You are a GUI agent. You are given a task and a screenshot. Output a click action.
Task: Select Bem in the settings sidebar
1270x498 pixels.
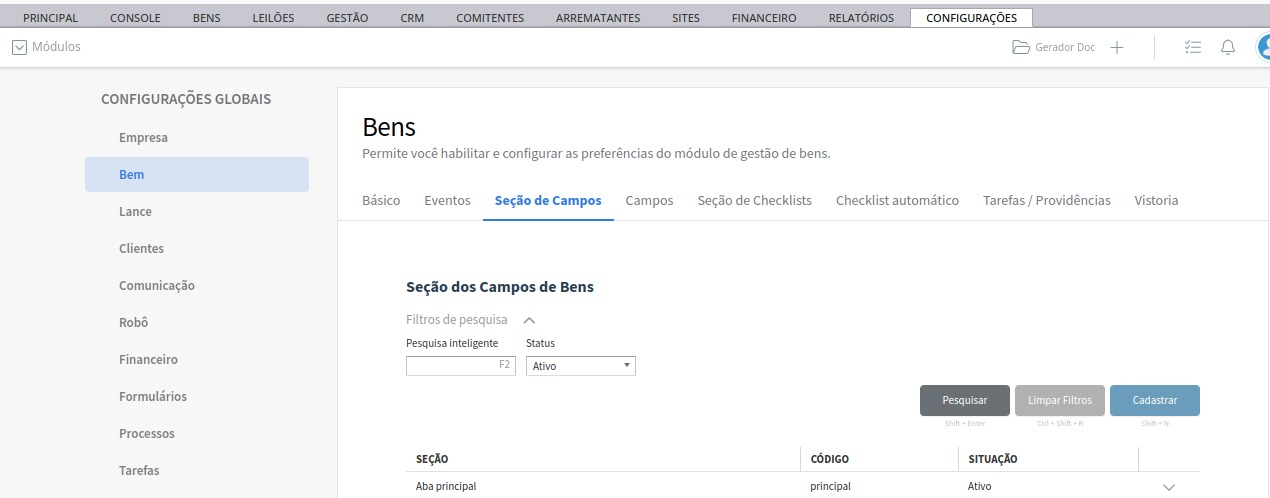[197, 174]
